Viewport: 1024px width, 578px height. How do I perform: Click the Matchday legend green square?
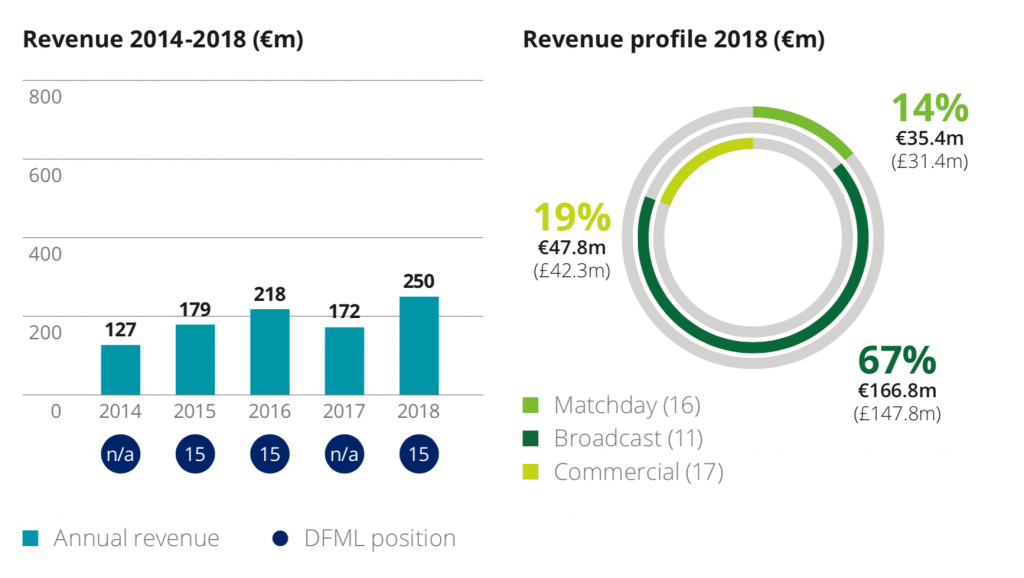tap(530, 405)
